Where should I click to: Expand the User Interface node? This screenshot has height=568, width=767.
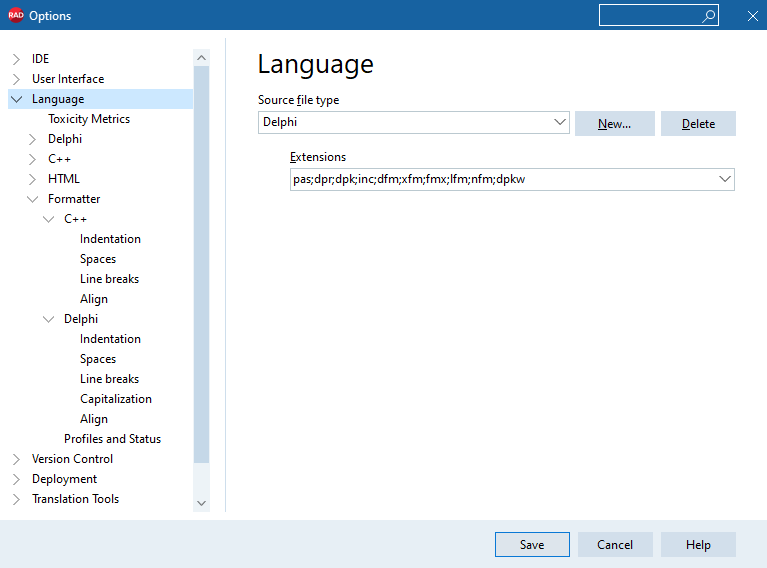point(16,79)
